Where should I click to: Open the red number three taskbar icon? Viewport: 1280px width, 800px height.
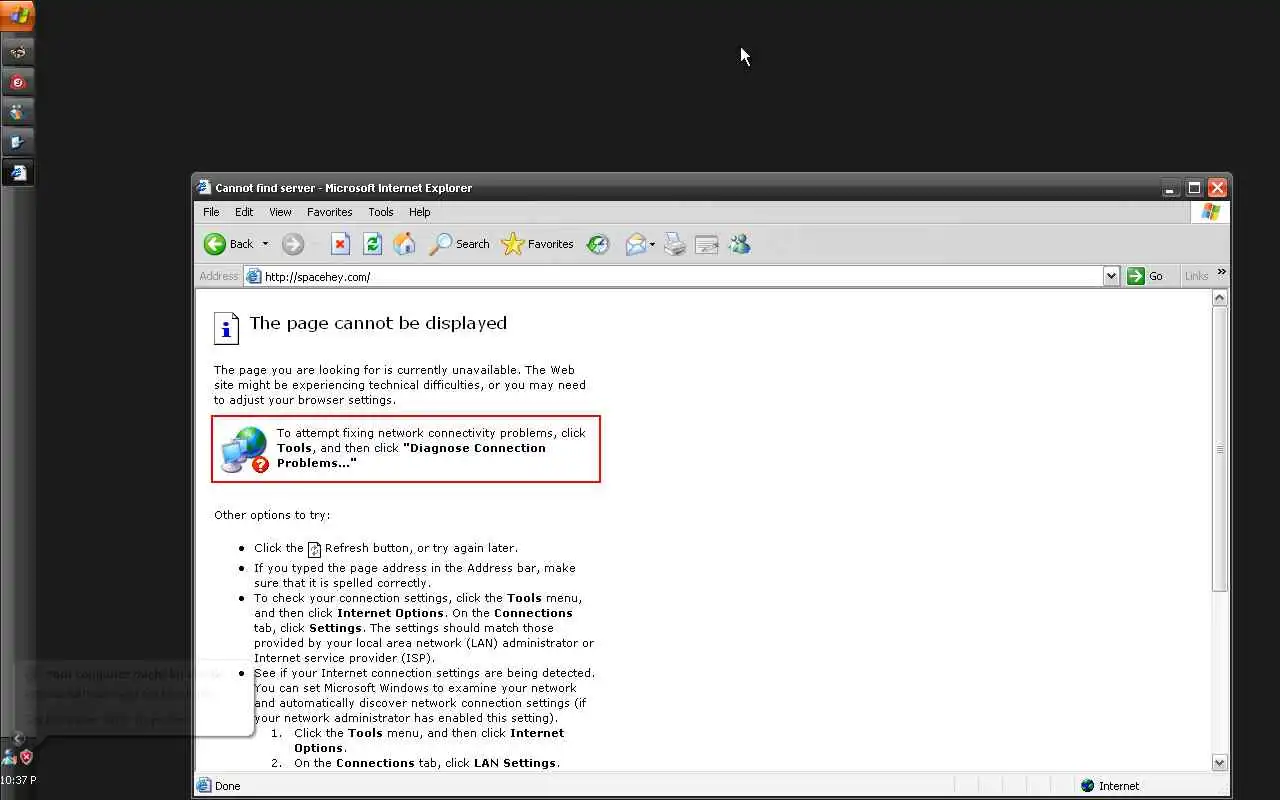point(18,82)
